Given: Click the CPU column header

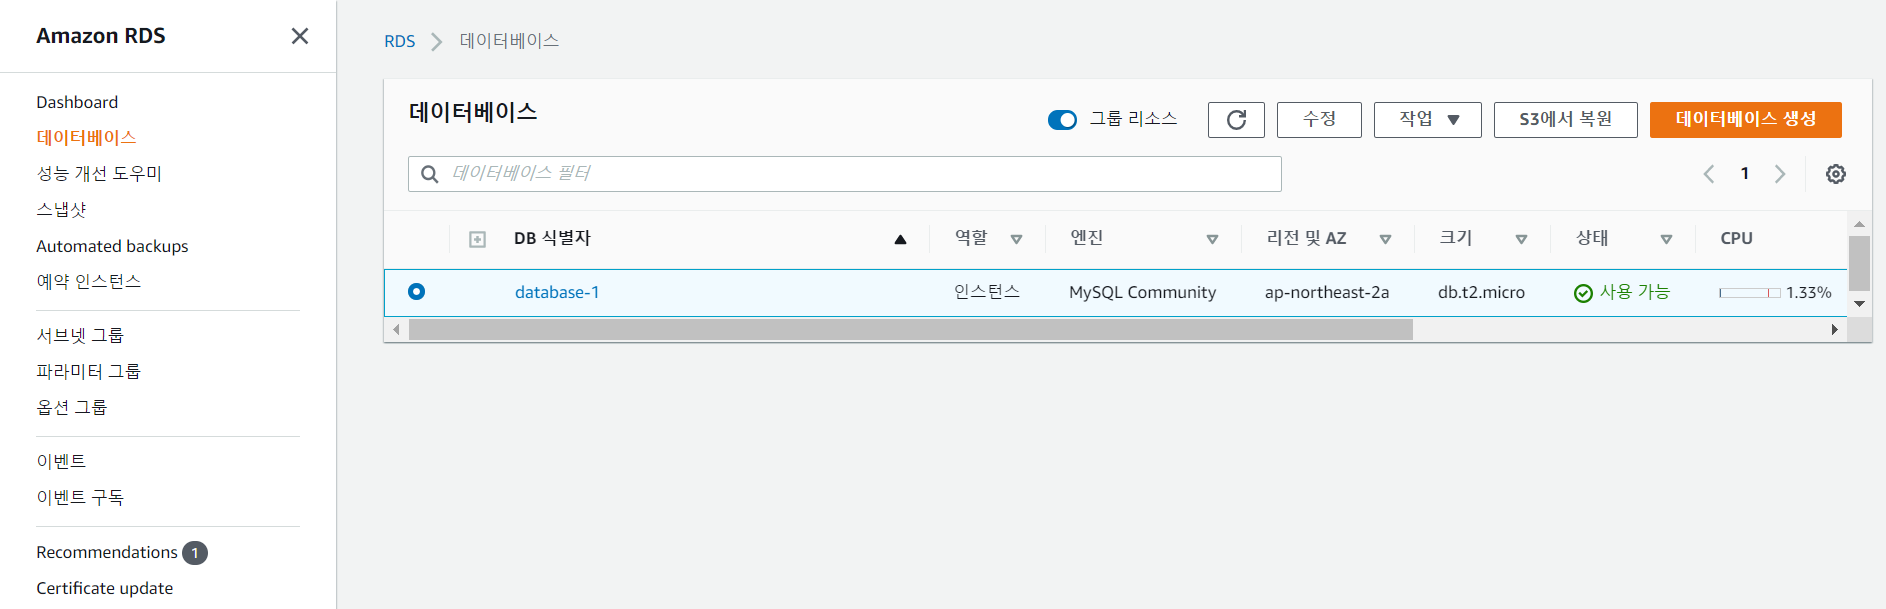Looking at the screenshot, I should pyautogui.click(x=1736, y=239).
